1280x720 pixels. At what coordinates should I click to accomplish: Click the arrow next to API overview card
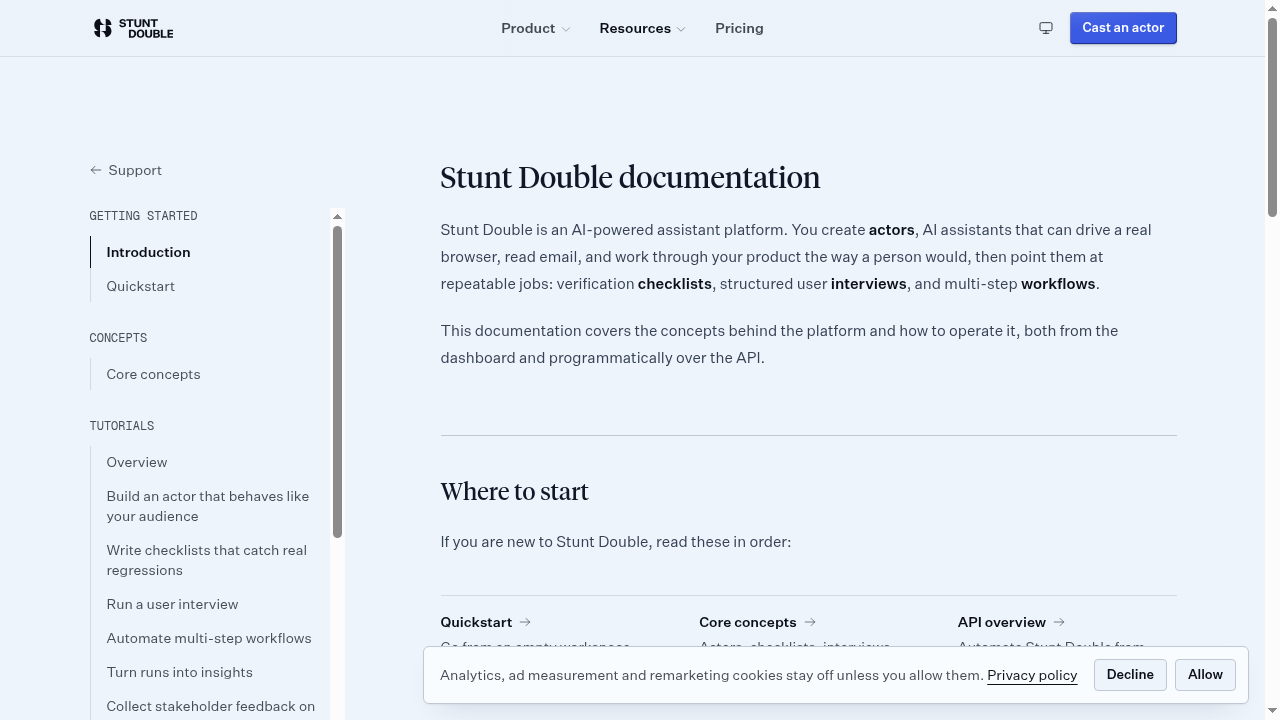pyautogui.click(x=1059, y=622)
